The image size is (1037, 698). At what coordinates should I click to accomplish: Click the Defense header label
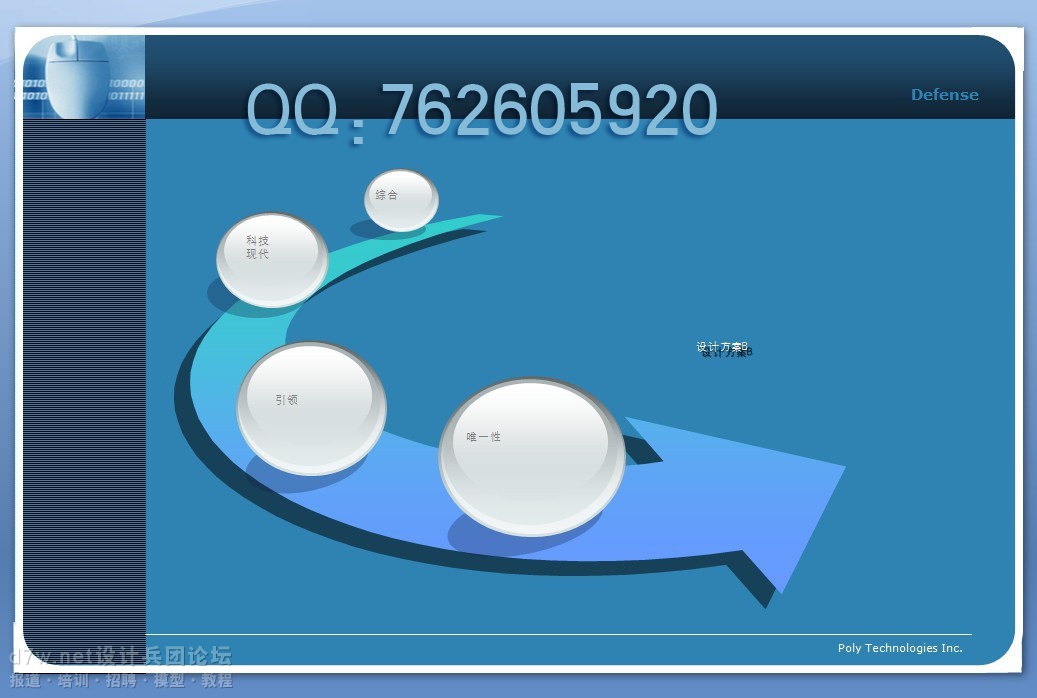tap(944, 95)
